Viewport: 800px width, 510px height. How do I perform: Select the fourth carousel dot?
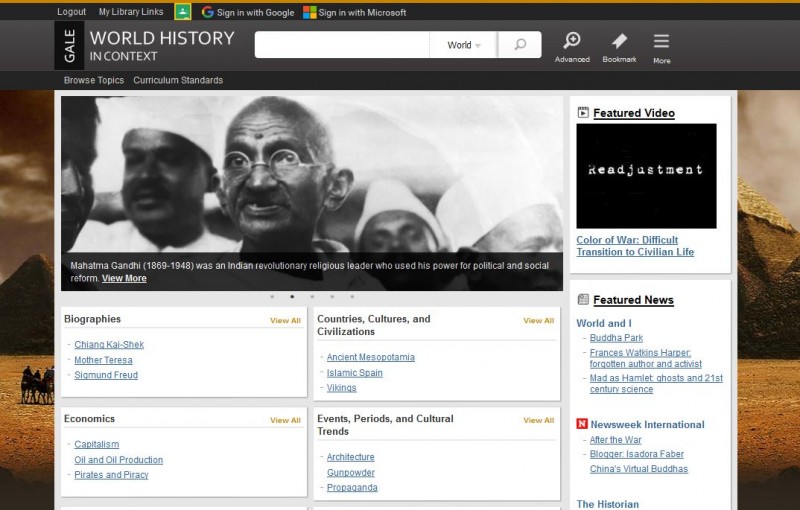pos(332,296)
